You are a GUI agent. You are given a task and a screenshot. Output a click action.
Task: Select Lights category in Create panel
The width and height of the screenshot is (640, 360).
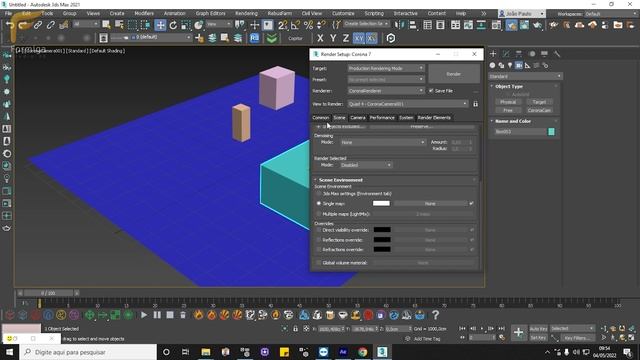point(510,65)
